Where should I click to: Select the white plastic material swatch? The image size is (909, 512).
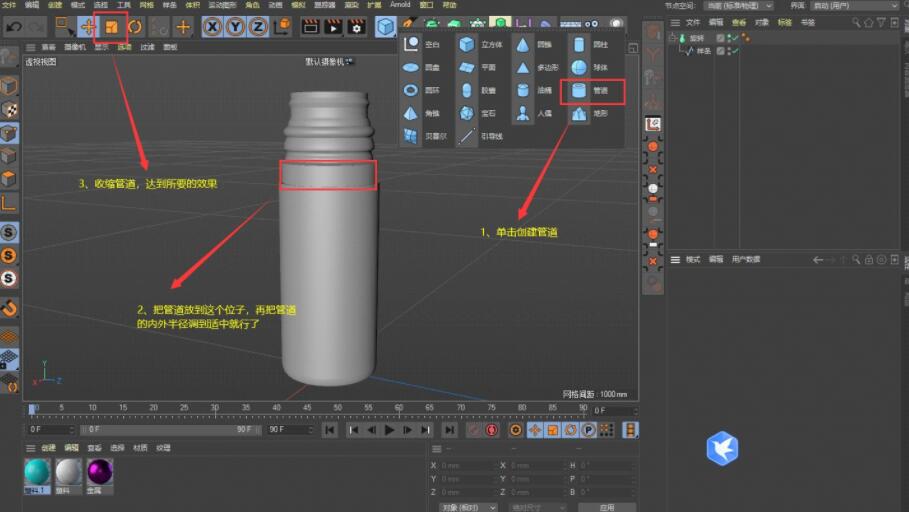click(x=68, y=472)
